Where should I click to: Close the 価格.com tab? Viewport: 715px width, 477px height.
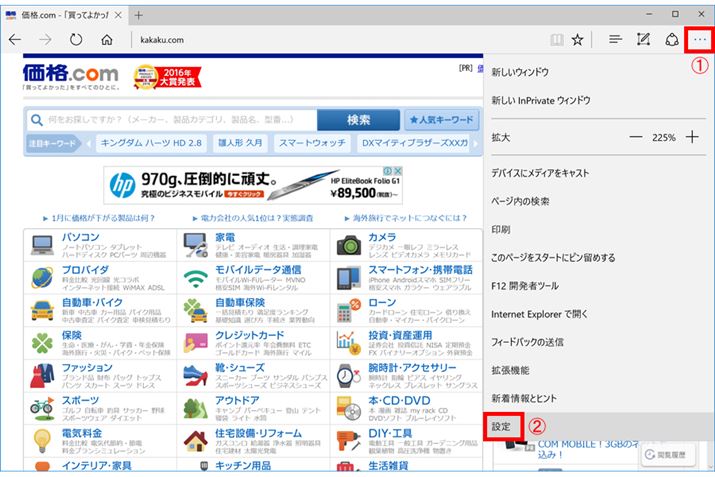(118, 15)
